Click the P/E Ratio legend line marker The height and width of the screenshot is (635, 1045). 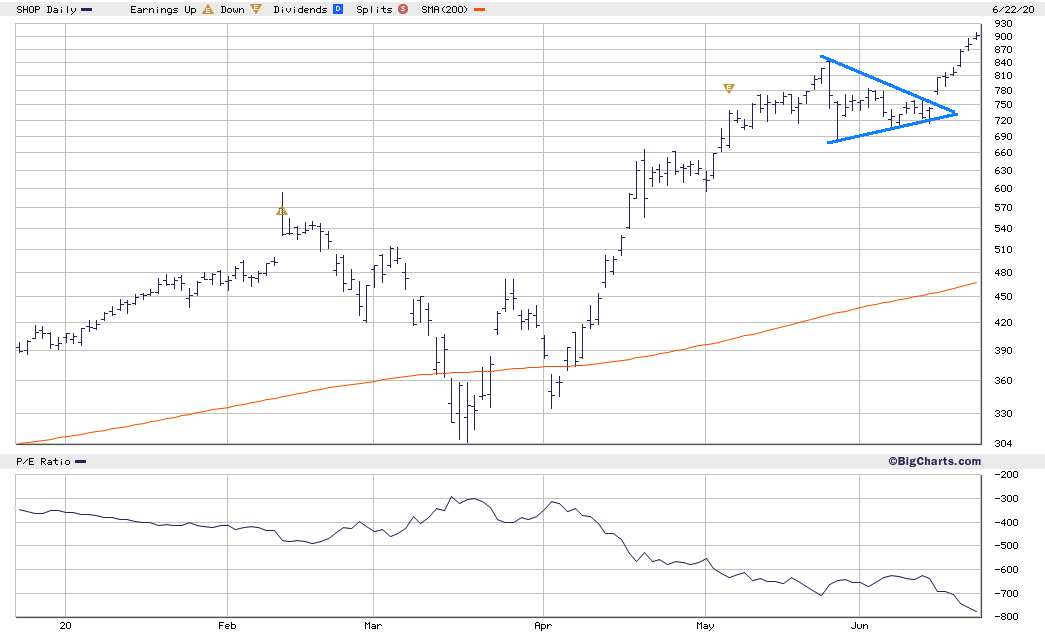(80, 462)
